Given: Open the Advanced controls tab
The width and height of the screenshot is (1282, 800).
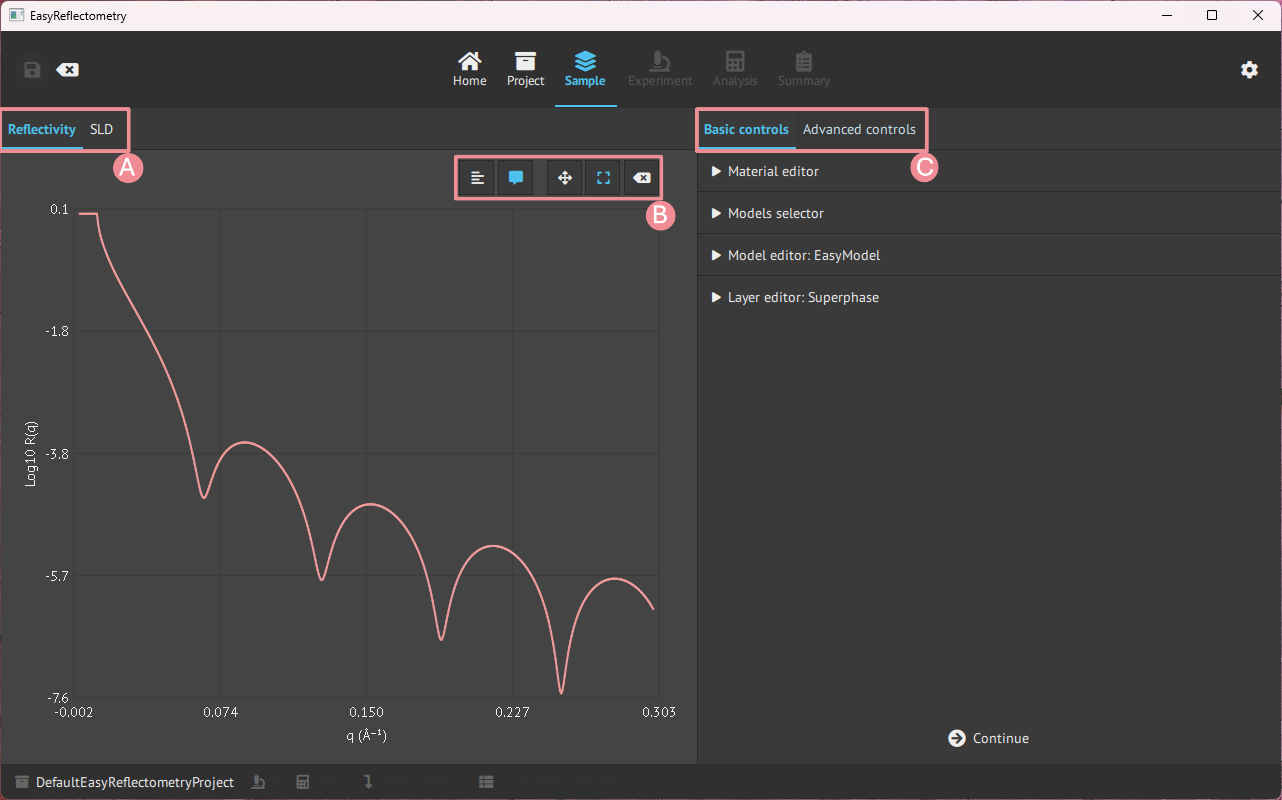Looking at the screenshot, I should pyautogui.click(x=859, y=130).
